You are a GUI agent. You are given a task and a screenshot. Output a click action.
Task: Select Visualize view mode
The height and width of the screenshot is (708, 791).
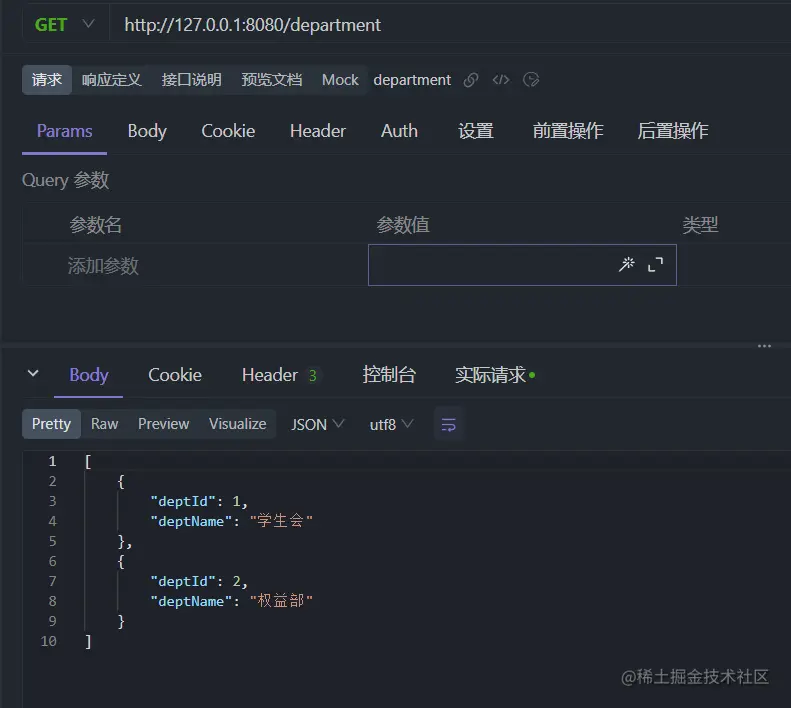coord(238,424)
